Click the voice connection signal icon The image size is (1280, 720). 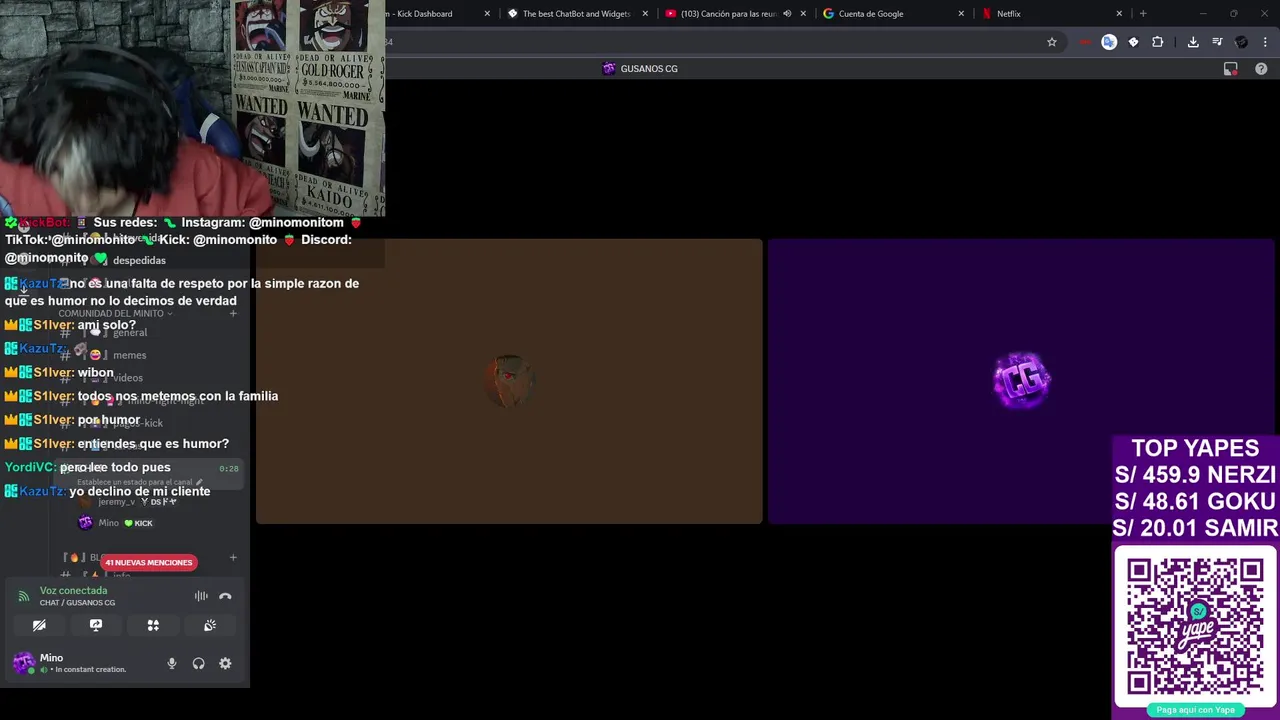coord(23,596)
